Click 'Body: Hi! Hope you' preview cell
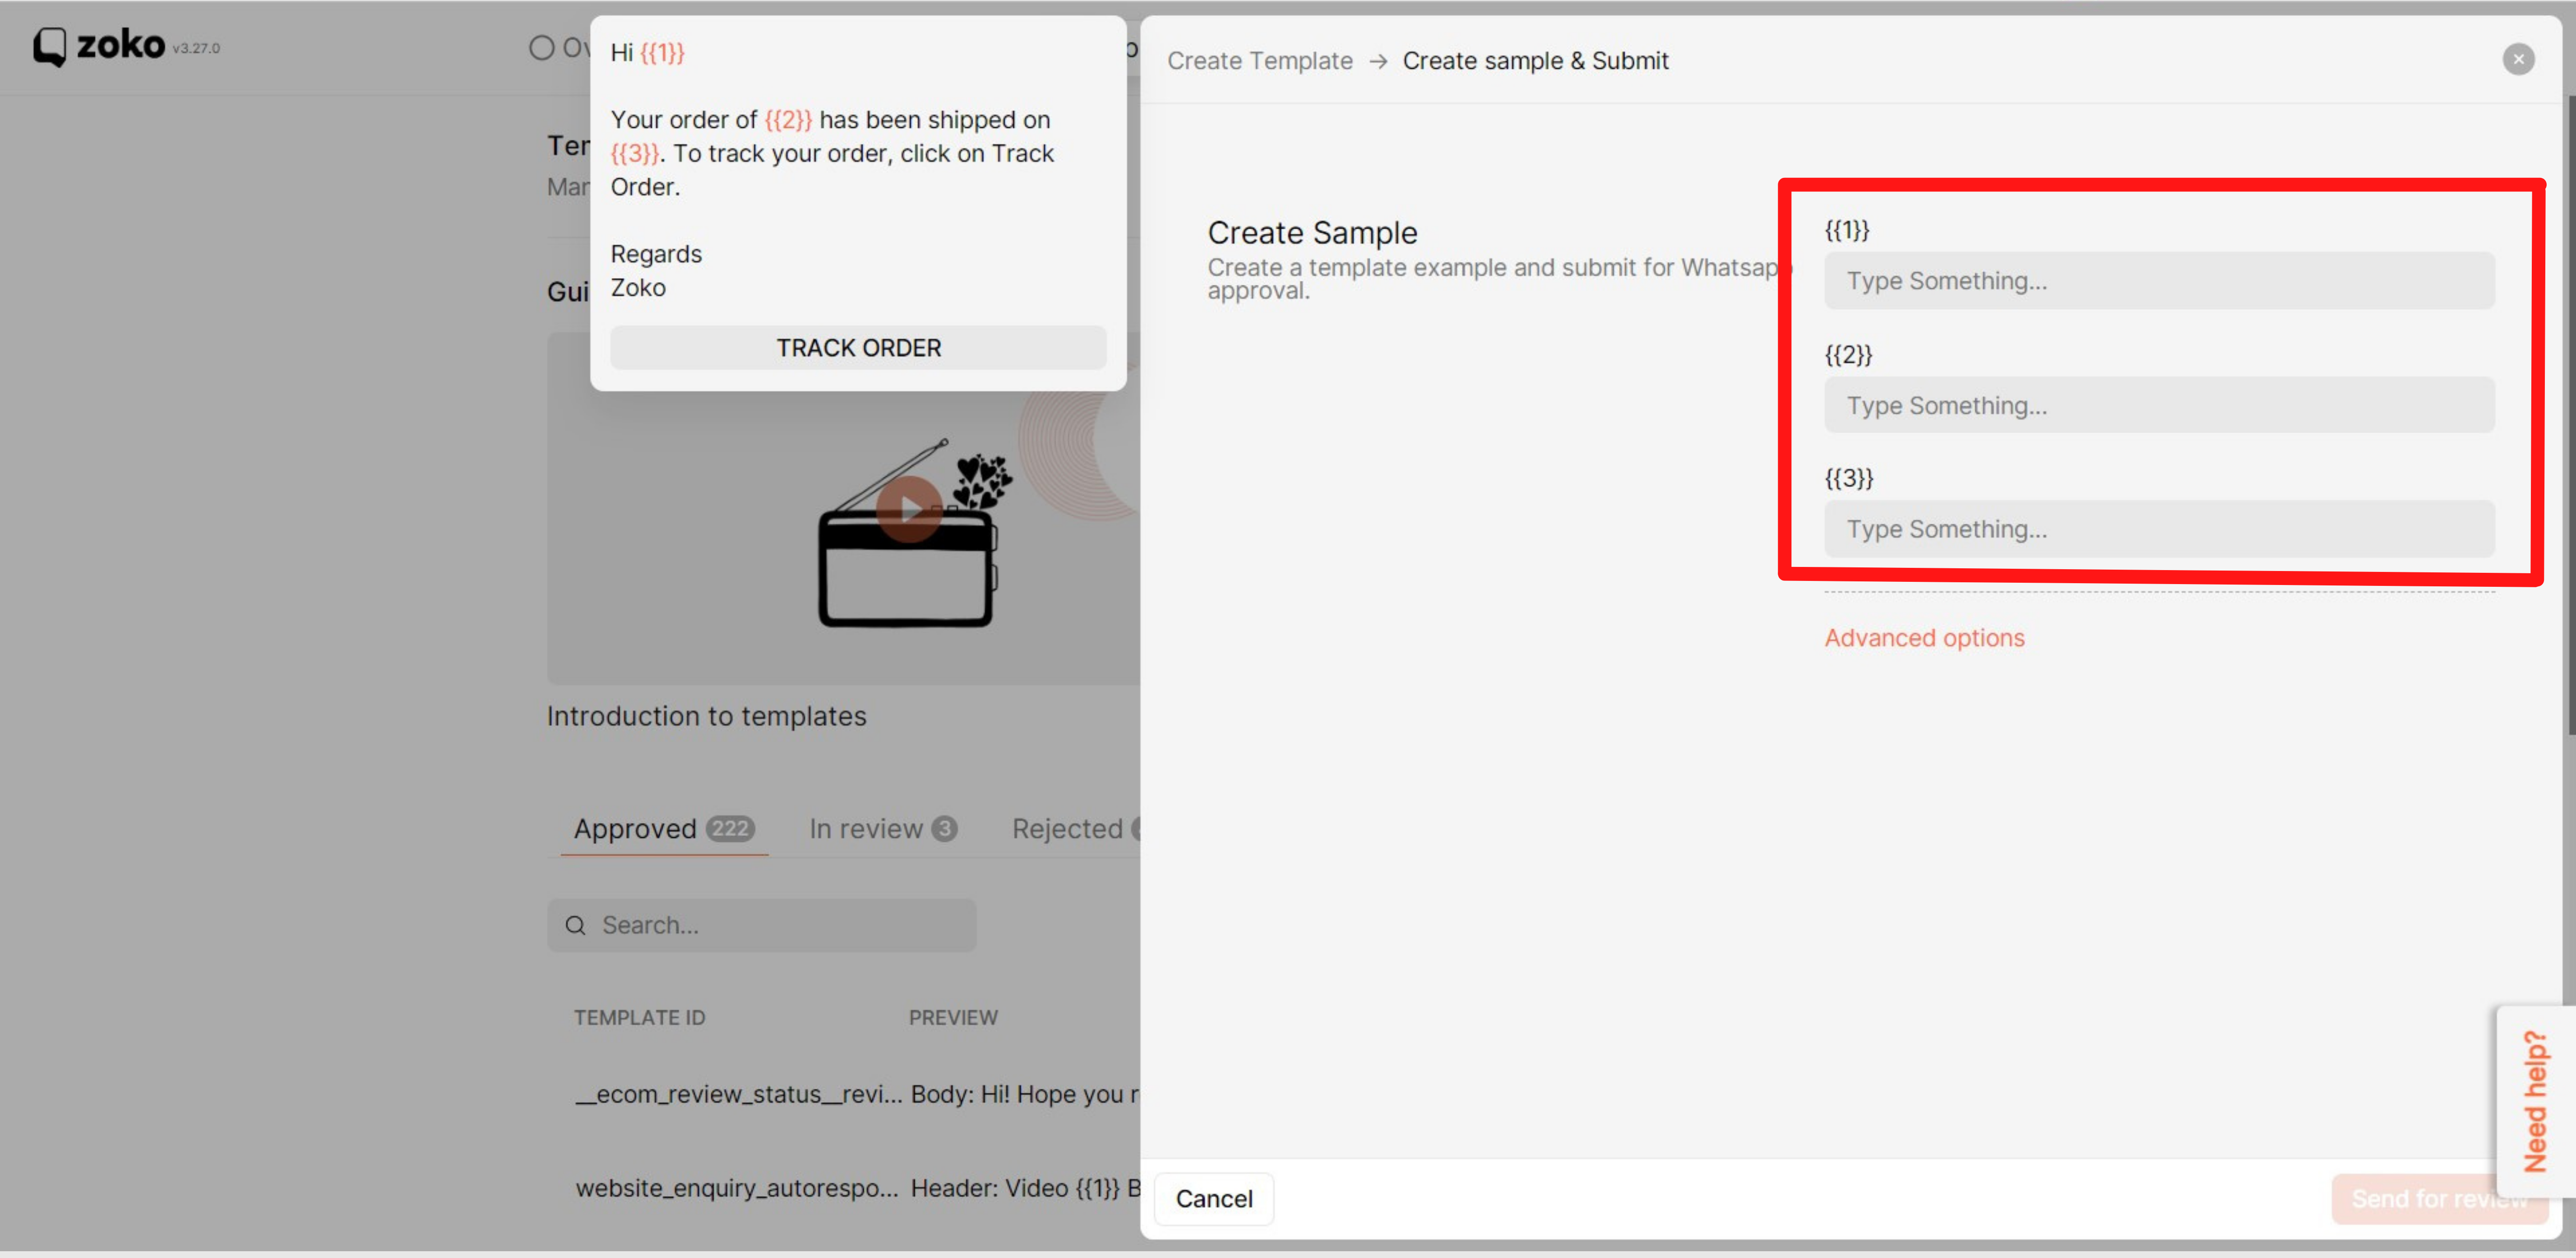The width and height of the screenshot is (2576, 1258). (1025, 1094)
